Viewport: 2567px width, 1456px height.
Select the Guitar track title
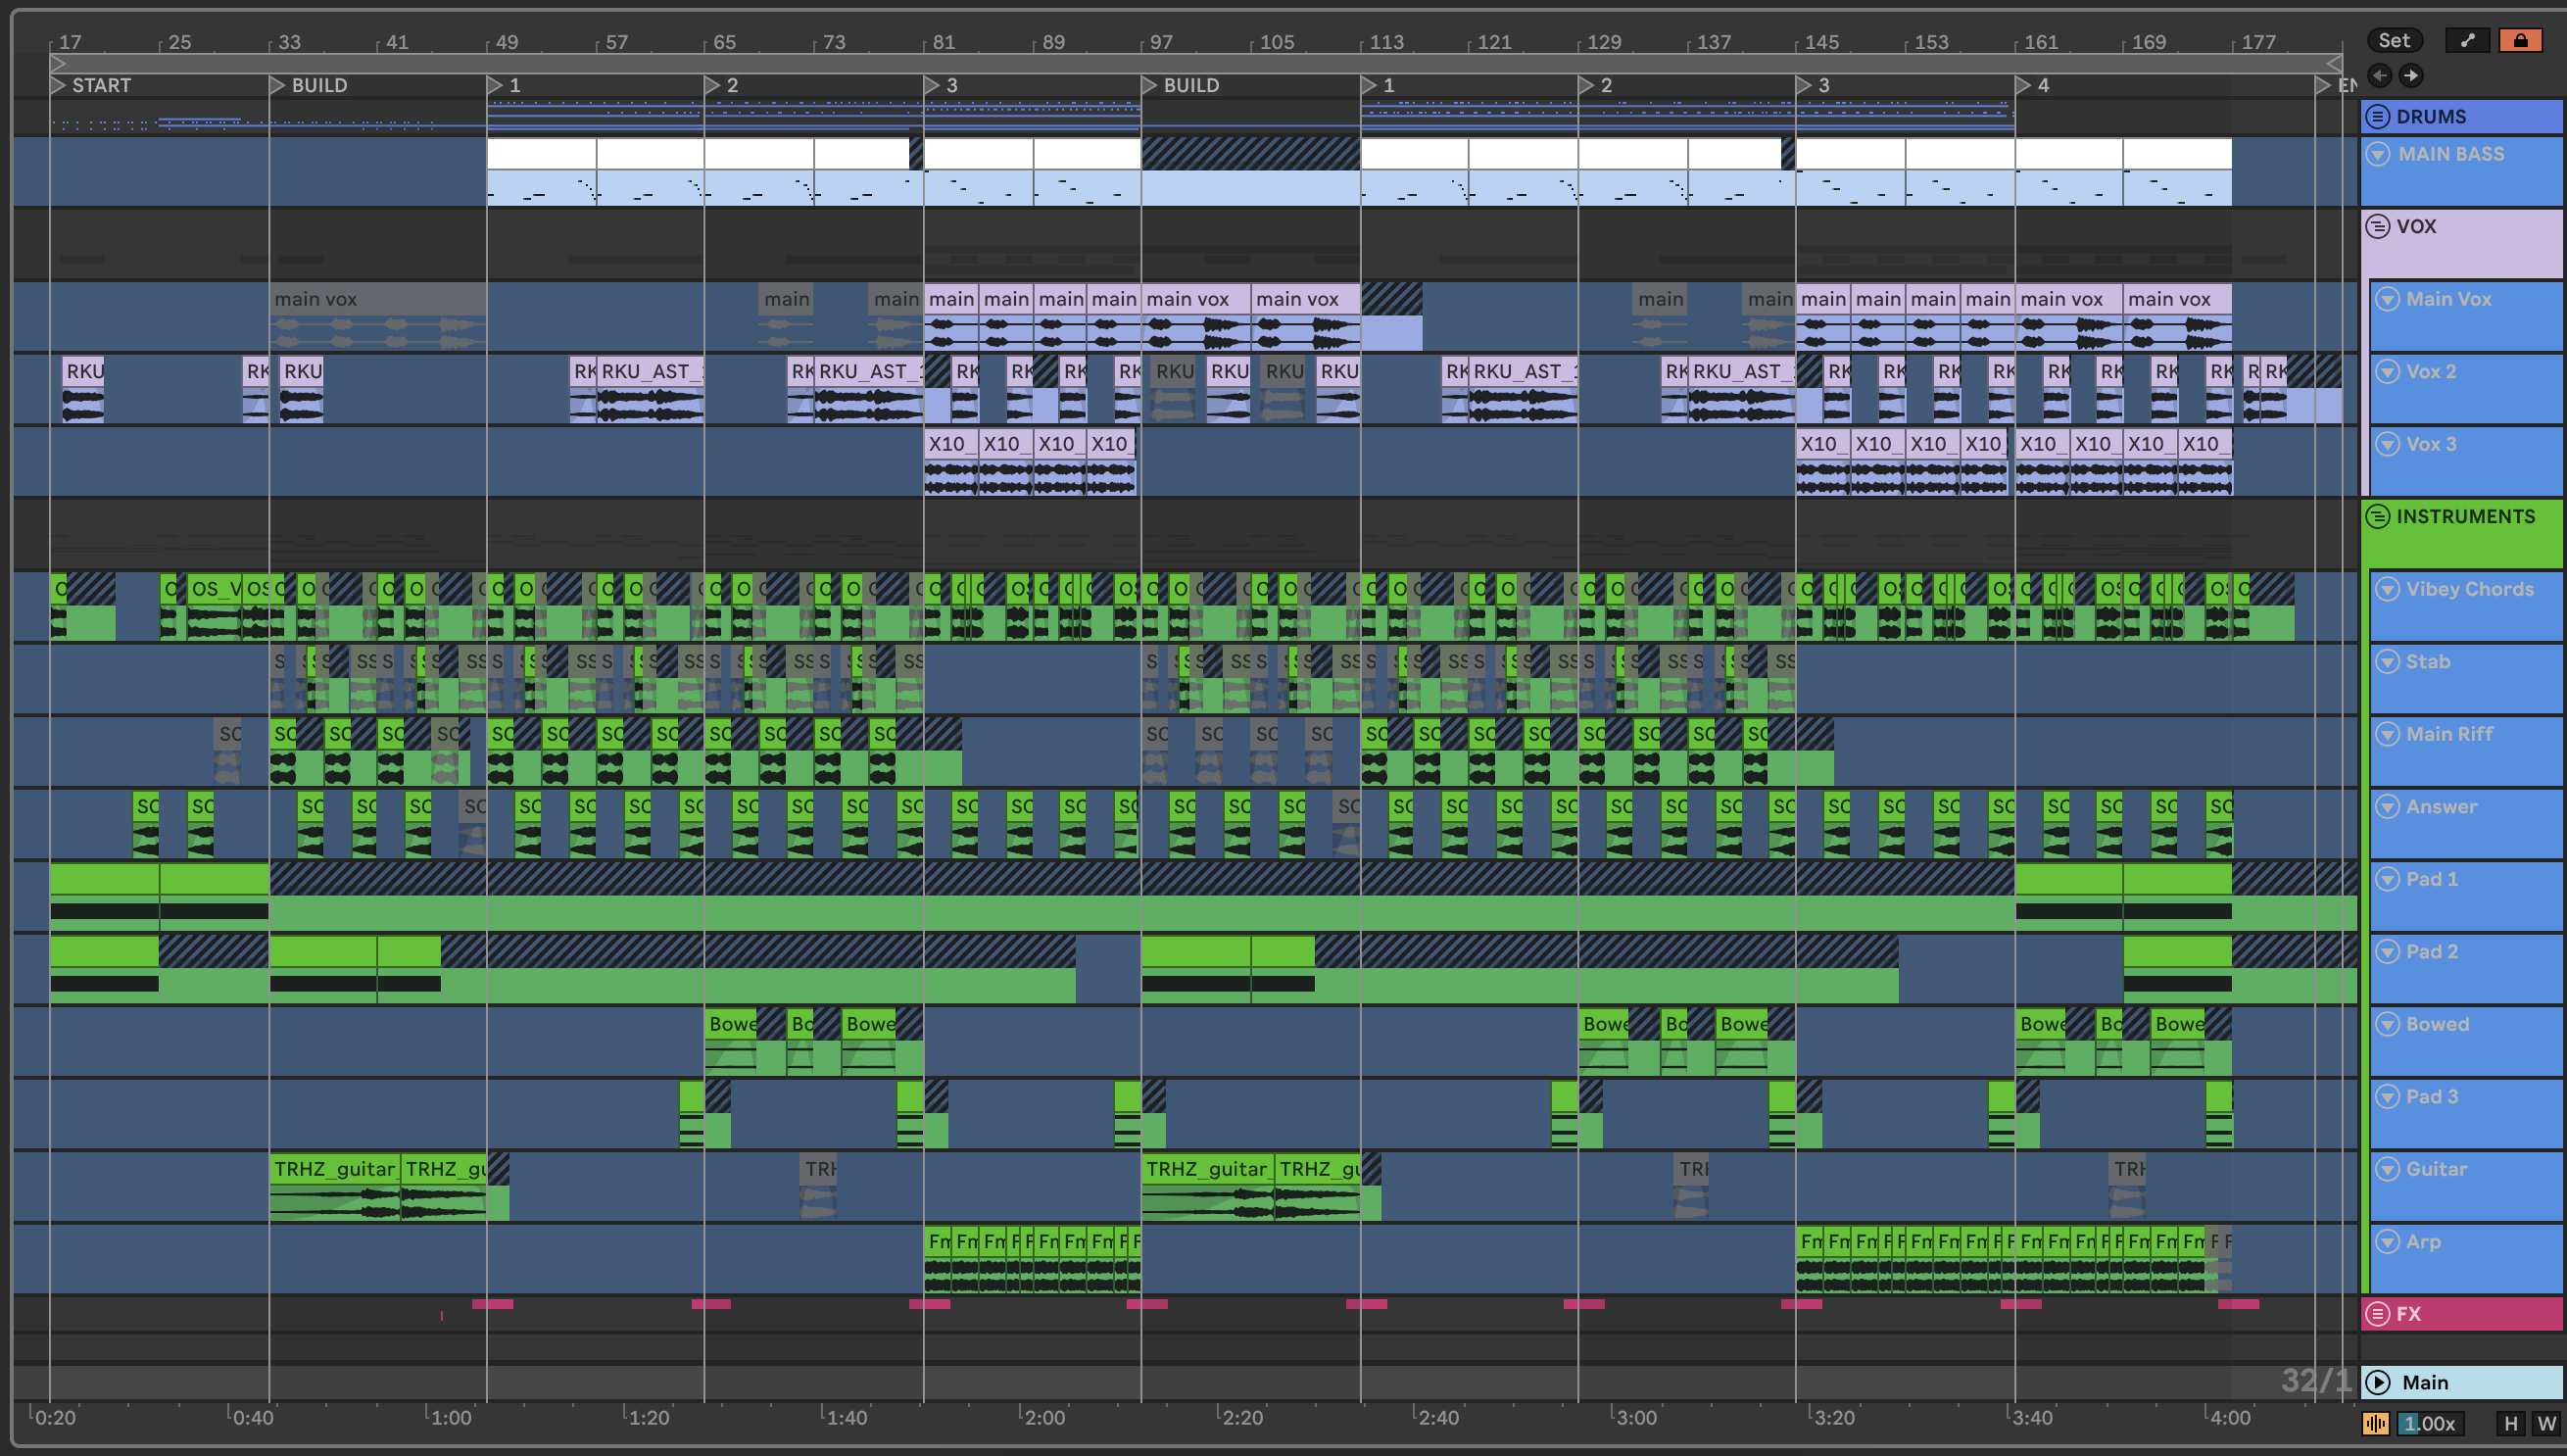coord(2436,1169)
